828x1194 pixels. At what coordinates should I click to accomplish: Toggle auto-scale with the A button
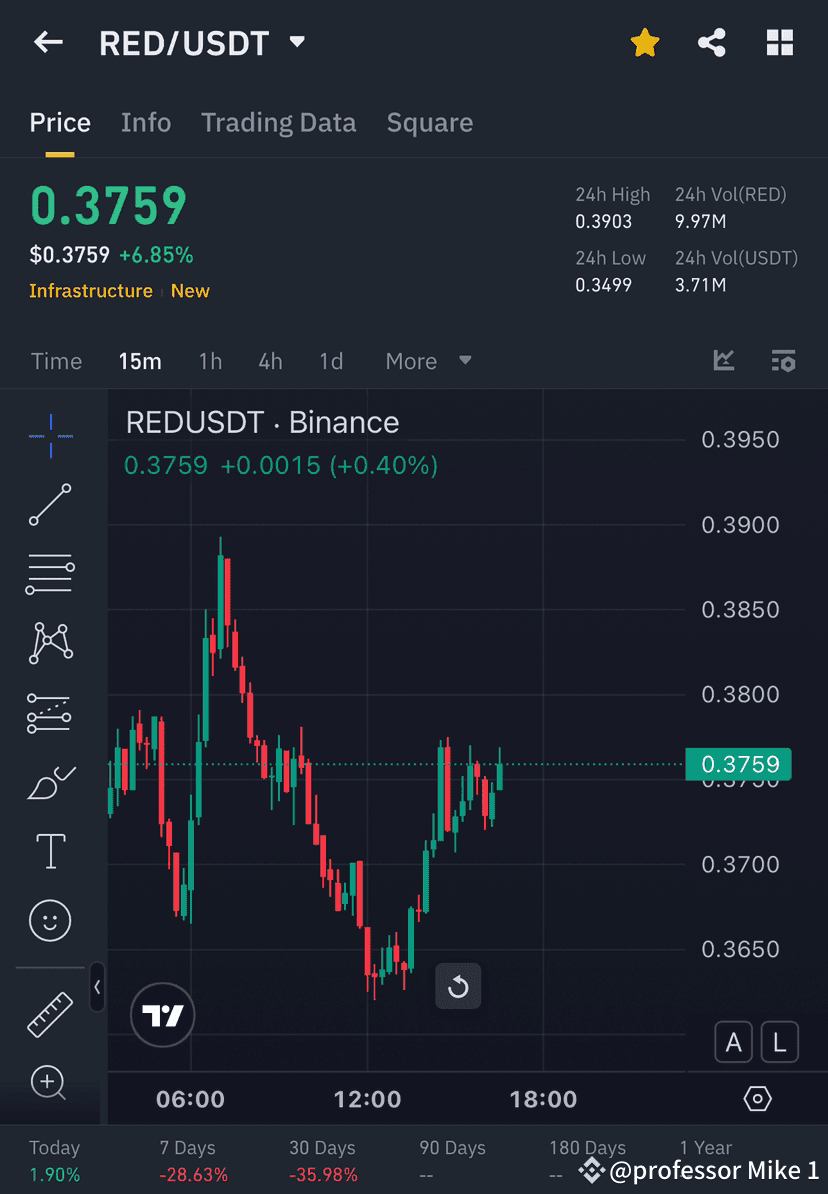tap(734, 1042)
